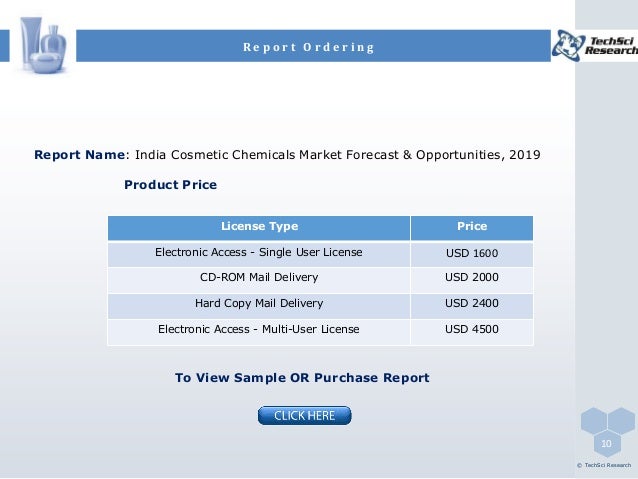Image resolution: width=638 pixels, height=479 pixels.
Task: Click the cosmetic bottles illustration
Action: click(x=43, y=46)
